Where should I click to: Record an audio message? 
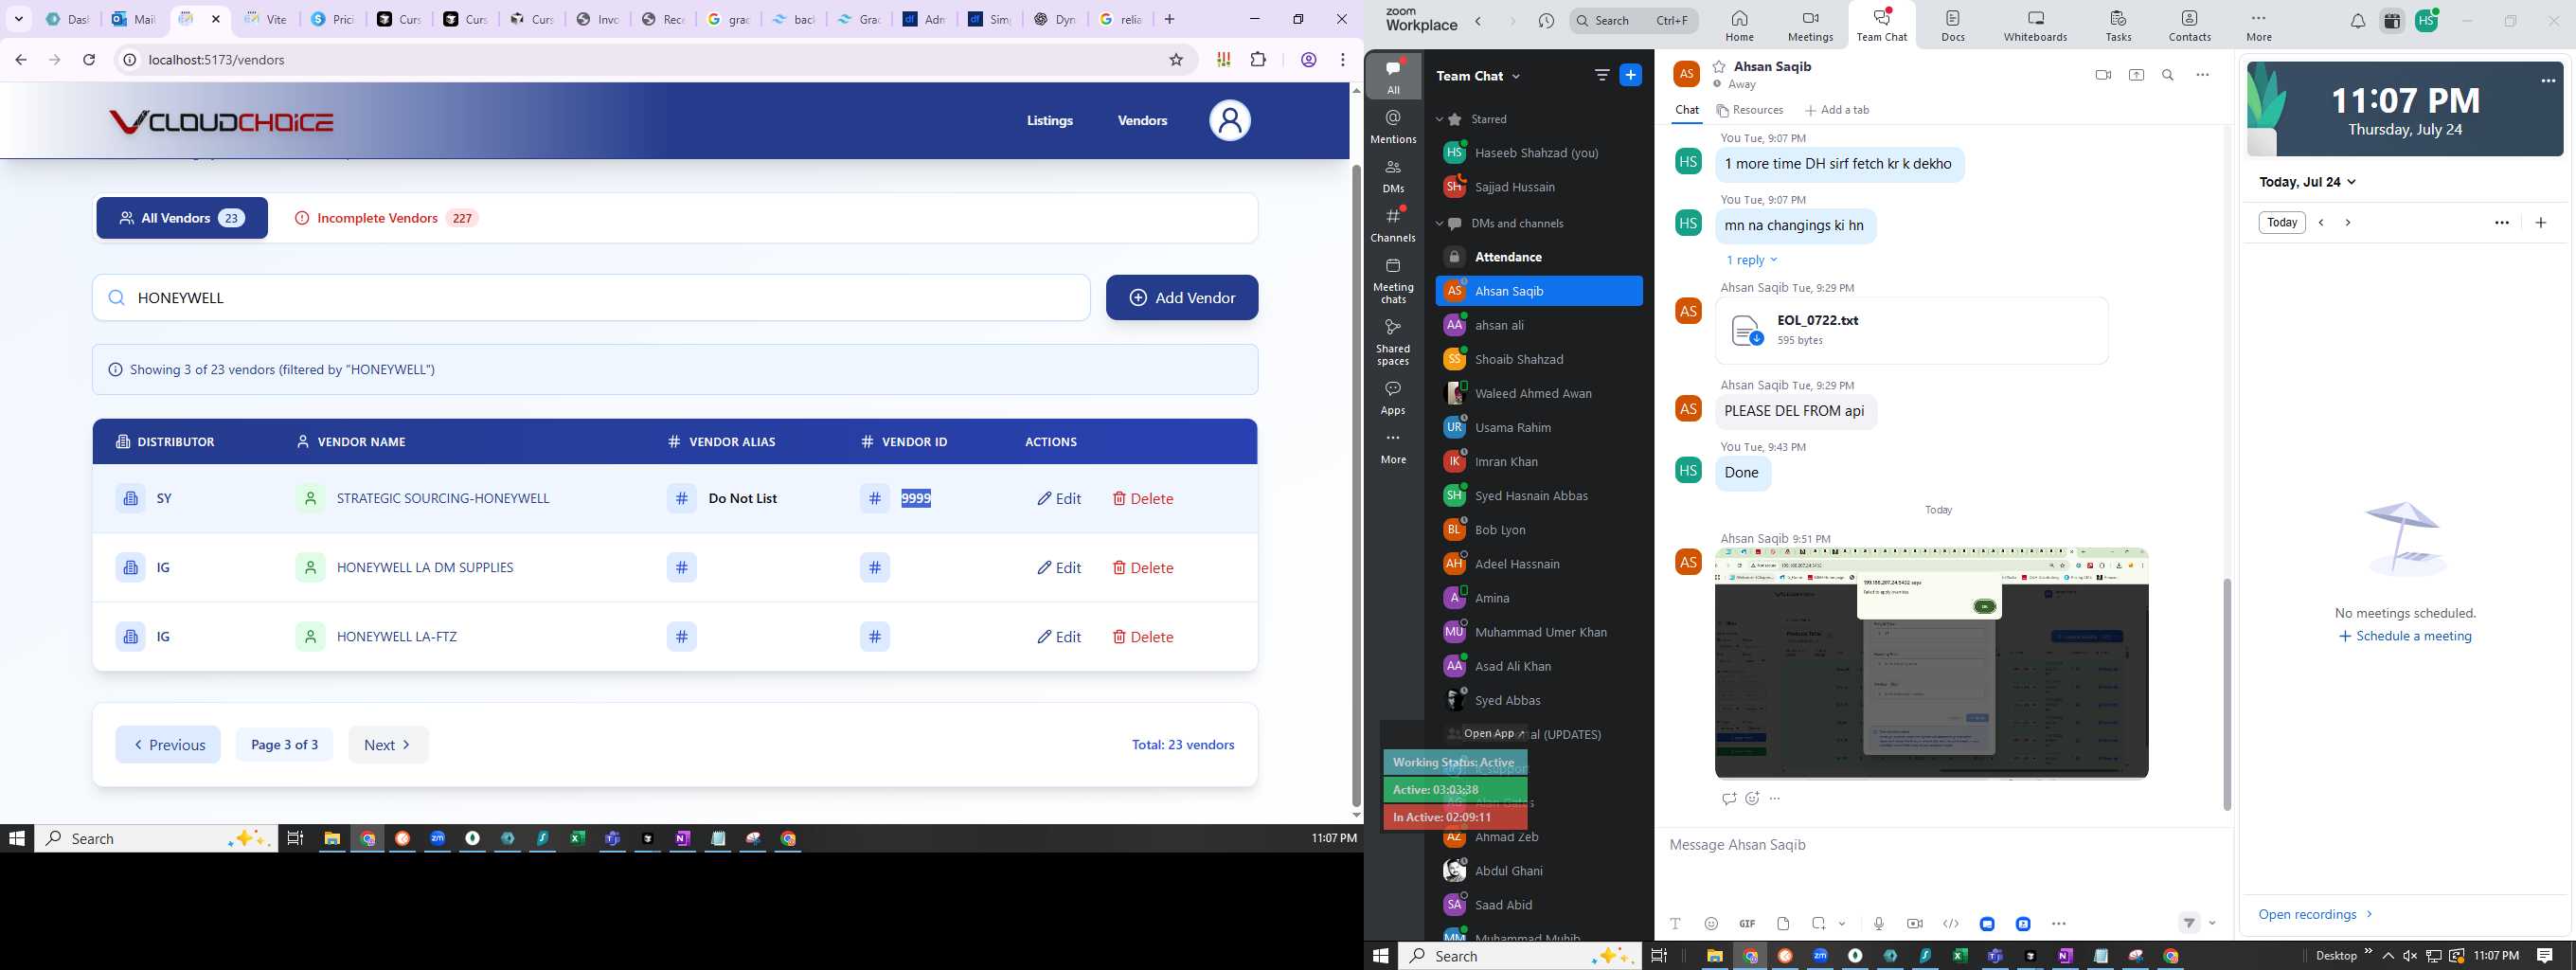point(1879,924)
